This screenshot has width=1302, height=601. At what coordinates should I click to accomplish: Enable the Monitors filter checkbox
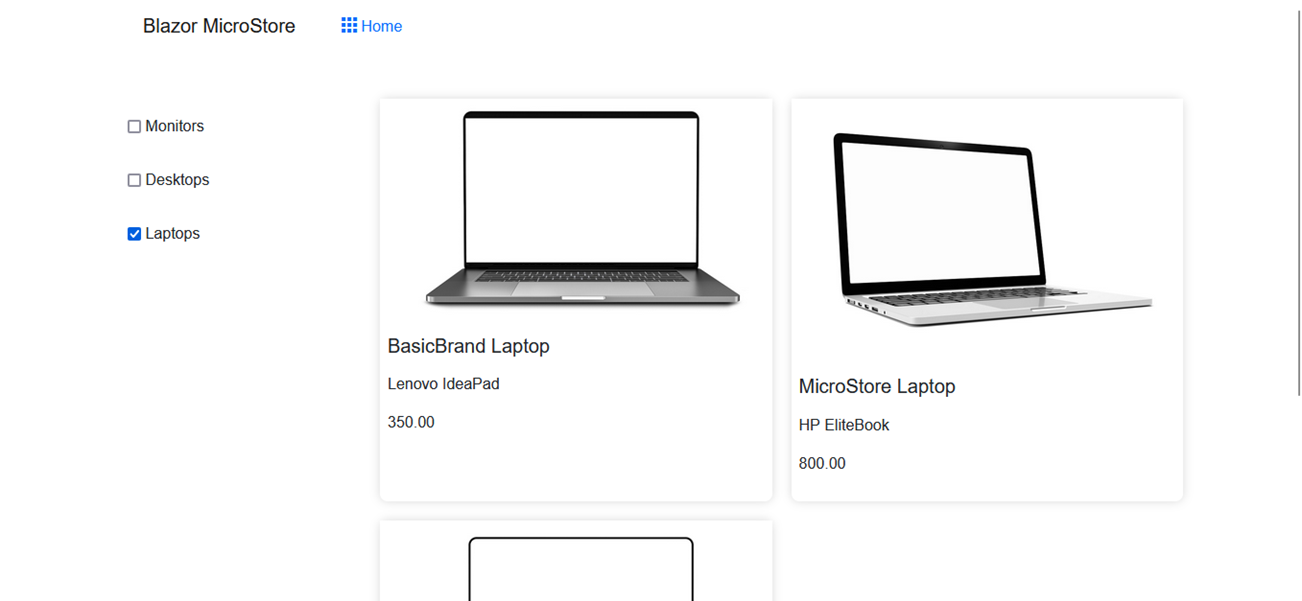pyautogui.click(x=134, y=127)
